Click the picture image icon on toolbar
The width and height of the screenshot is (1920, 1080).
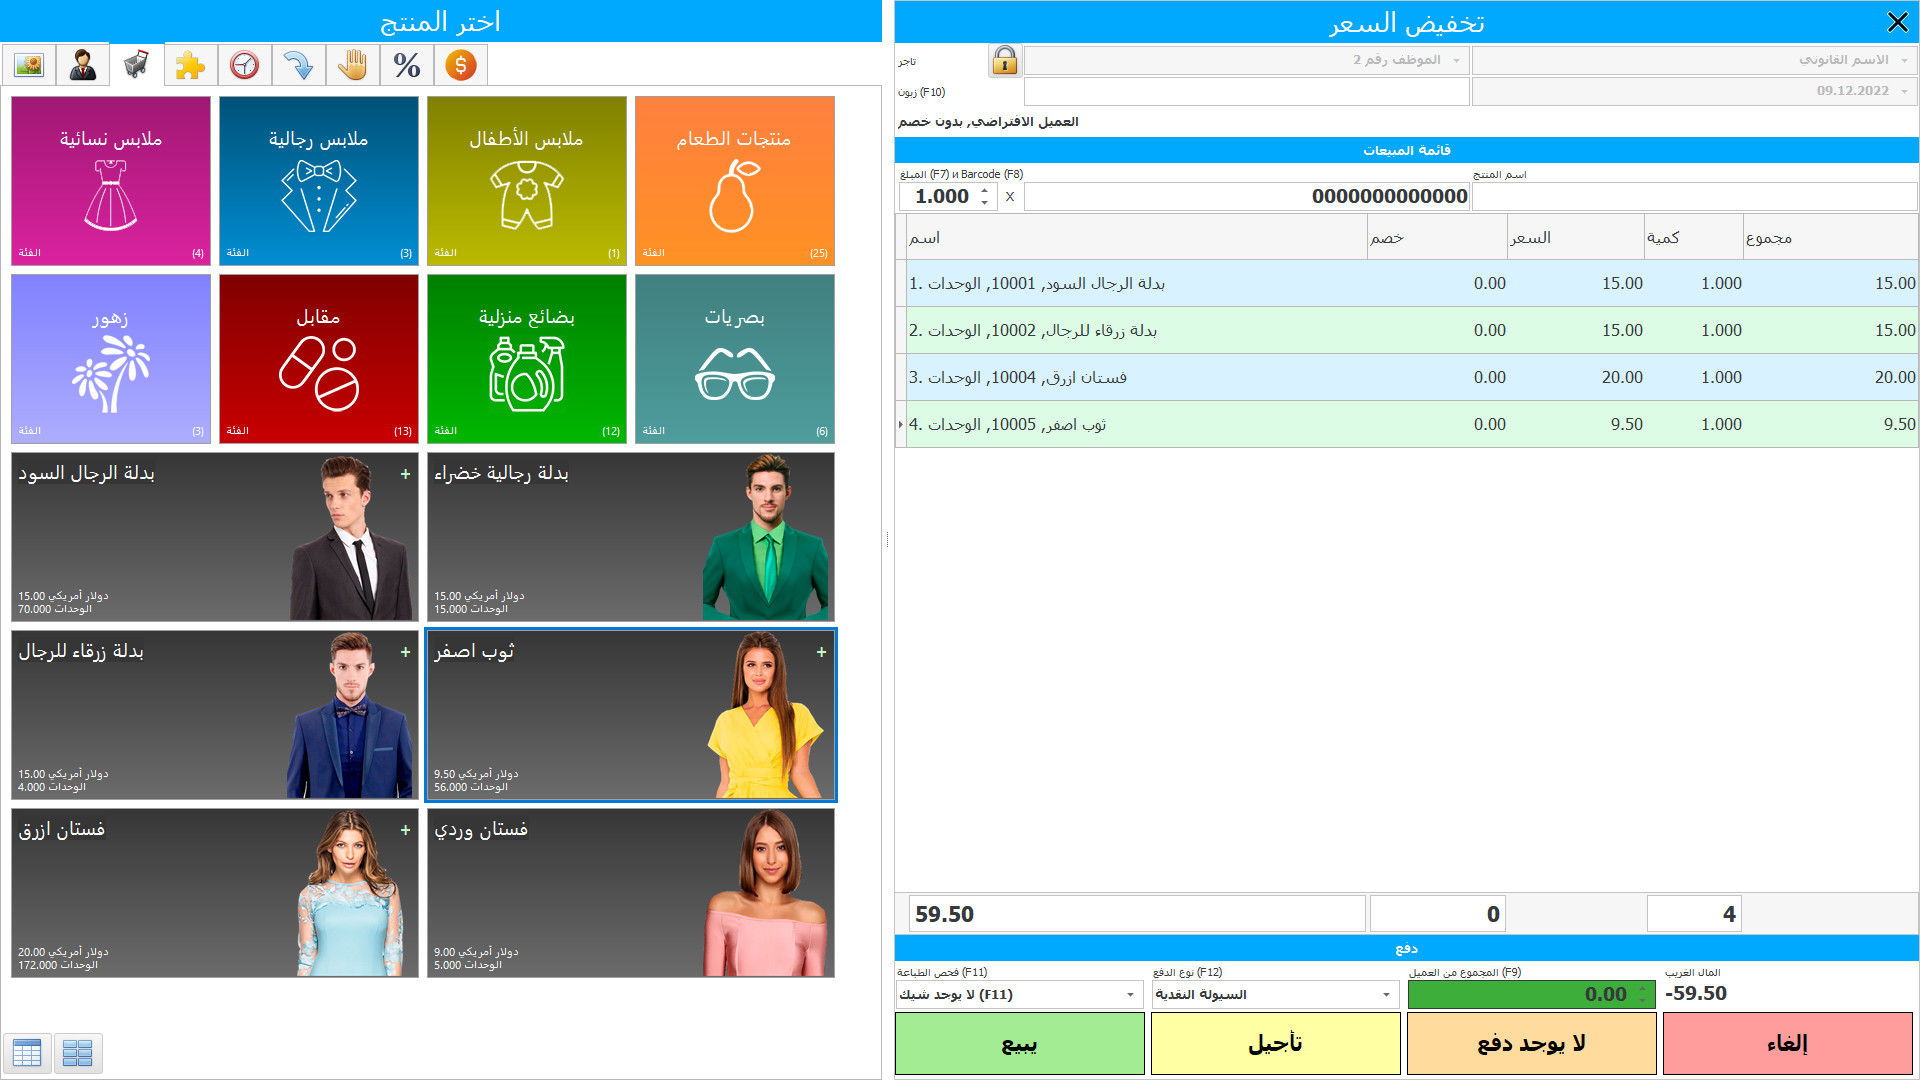(29, 64)
